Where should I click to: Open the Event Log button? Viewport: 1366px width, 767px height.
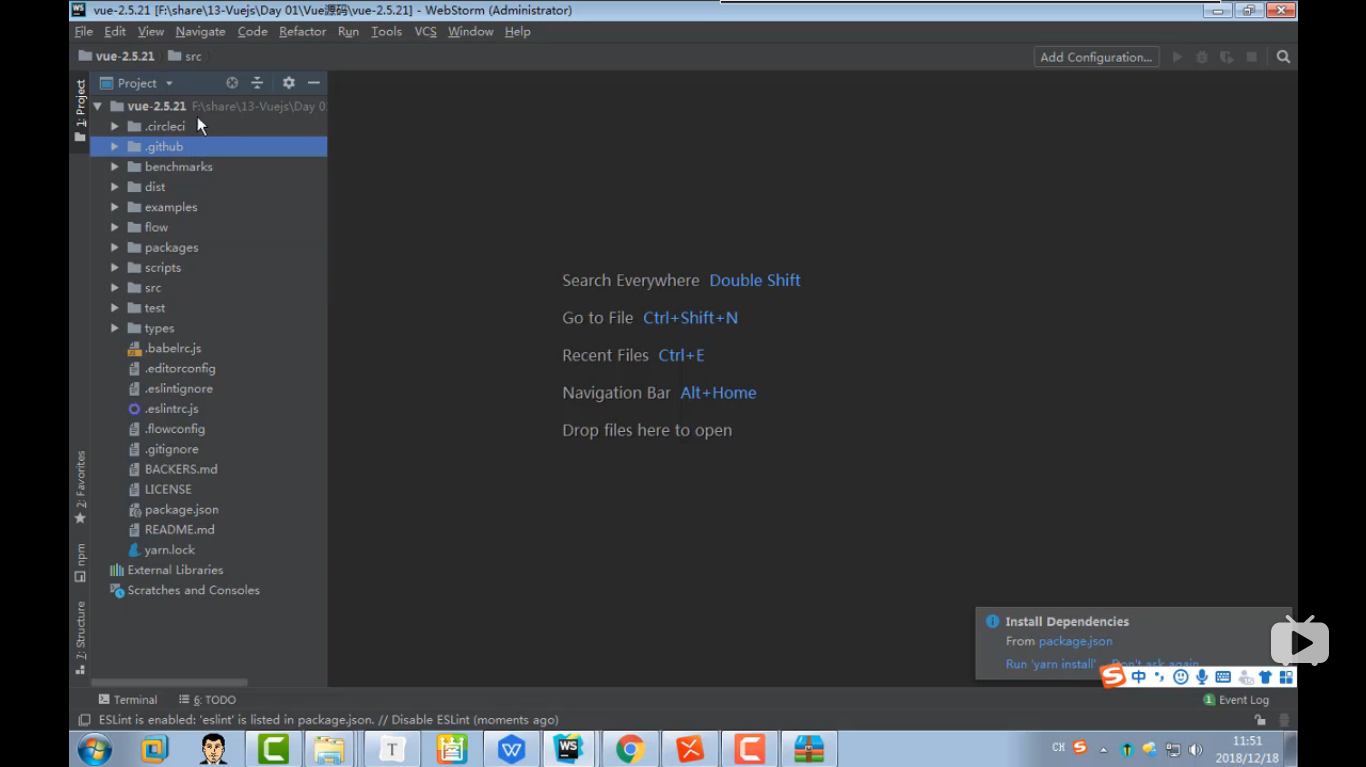(x=1236, y=700)
